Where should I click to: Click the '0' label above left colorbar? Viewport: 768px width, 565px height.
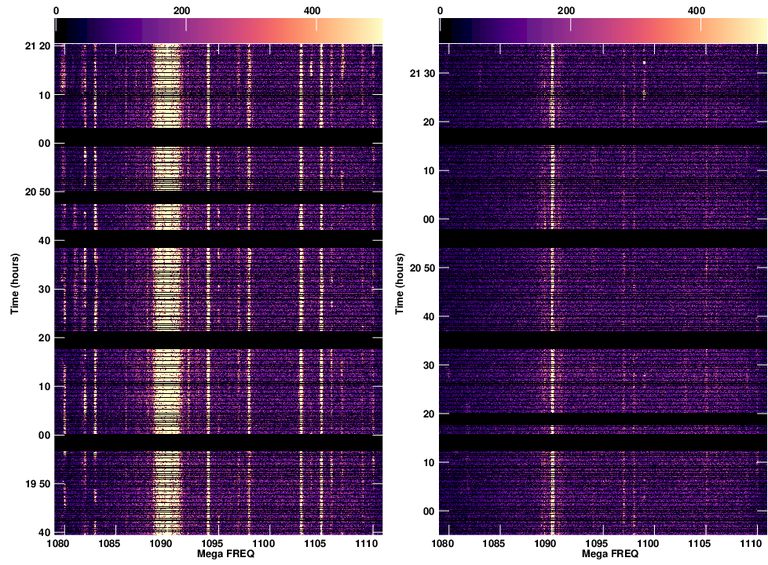click(x=56, y=10)
